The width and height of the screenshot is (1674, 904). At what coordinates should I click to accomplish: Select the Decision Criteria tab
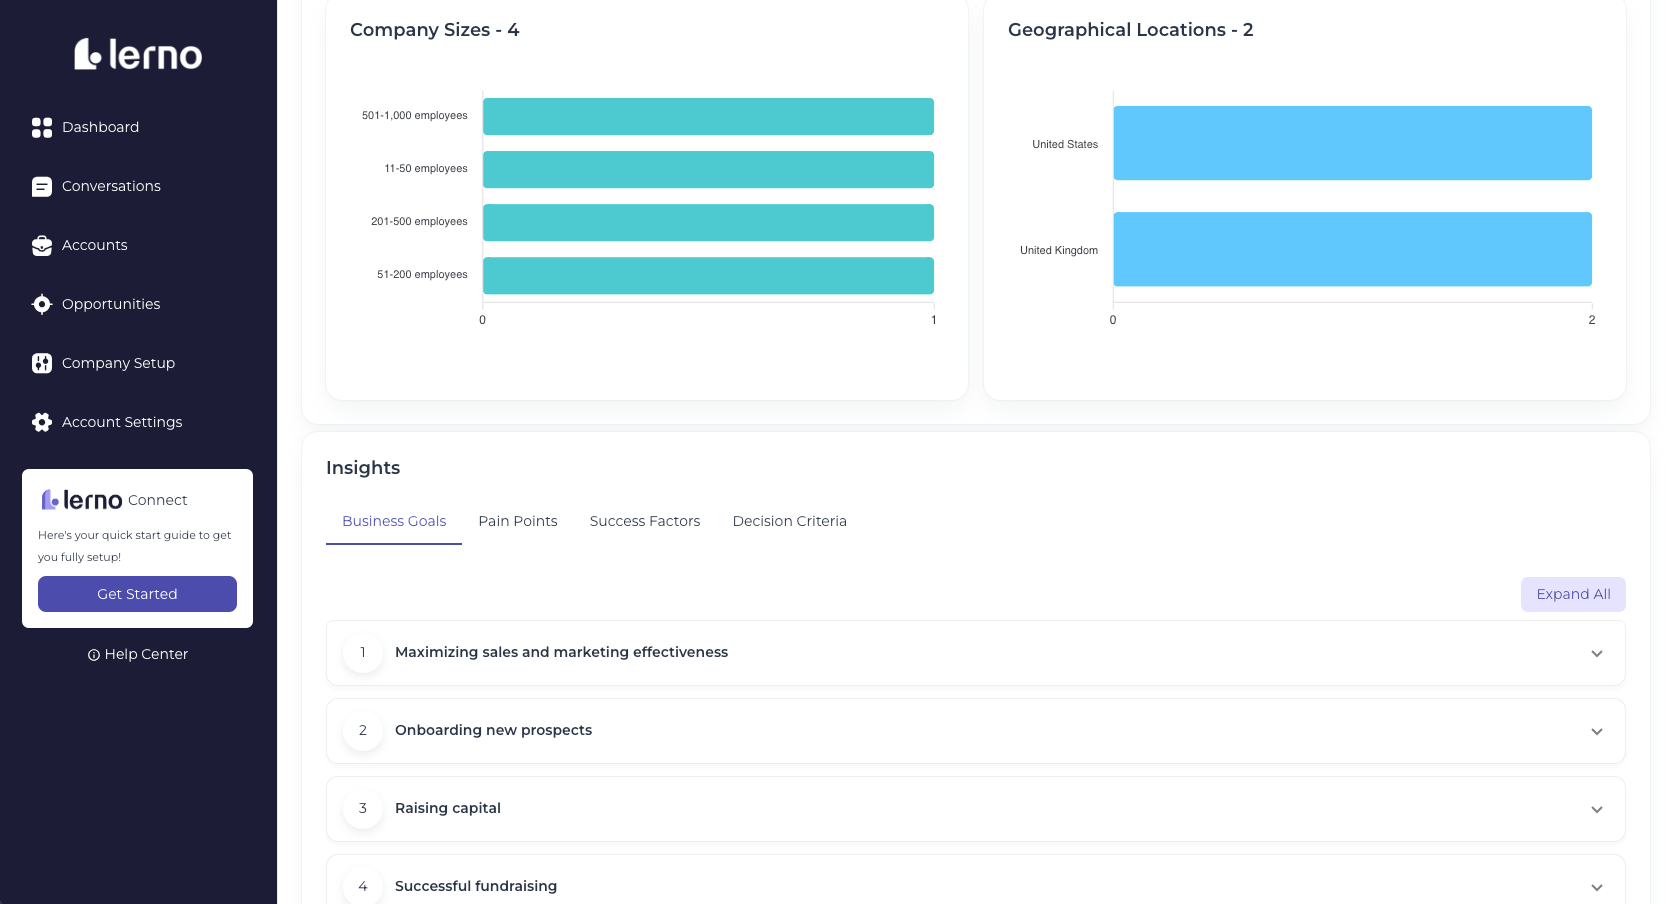click(789, 521)
